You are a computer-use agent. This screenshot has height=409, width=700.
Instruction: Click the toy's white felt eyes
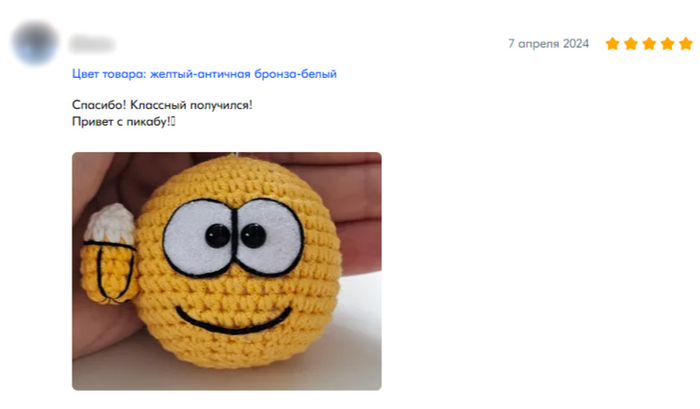(233, 238)
